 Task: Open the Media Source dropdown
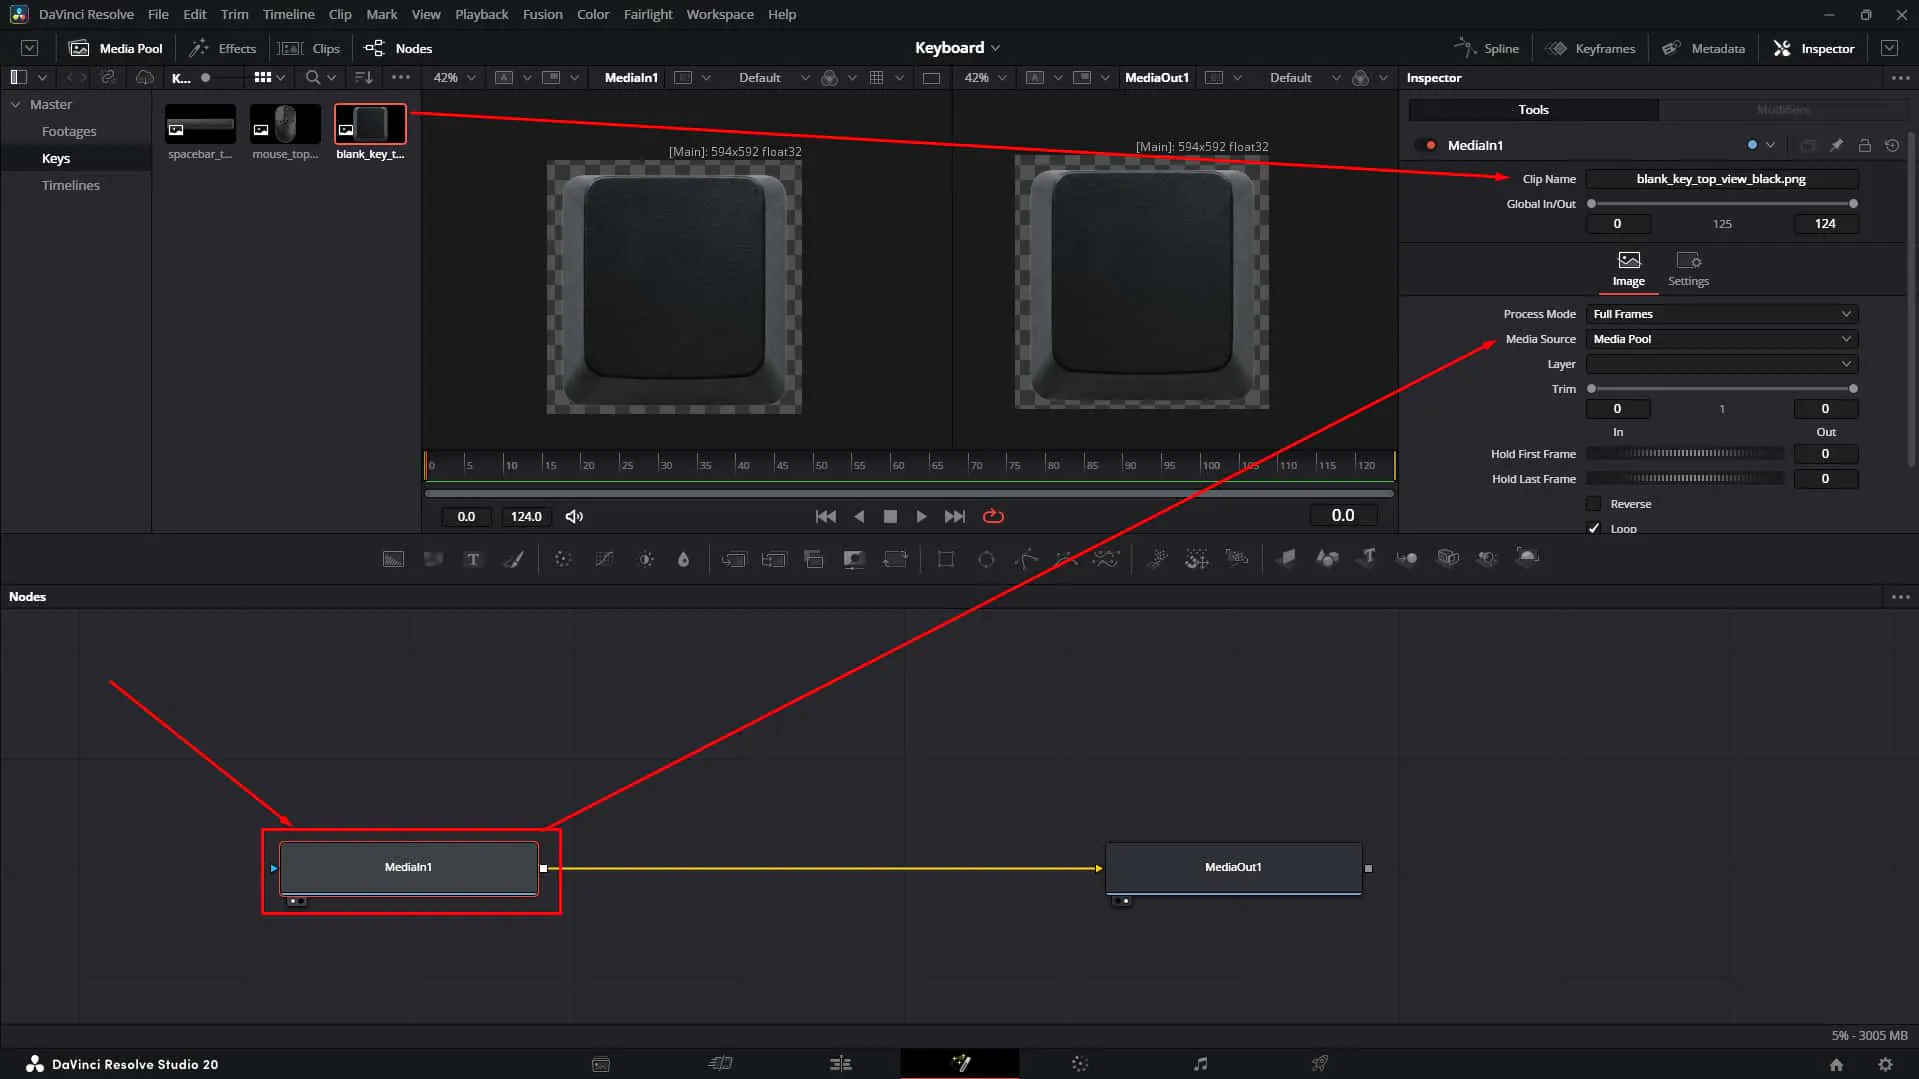pos(1721,339)
